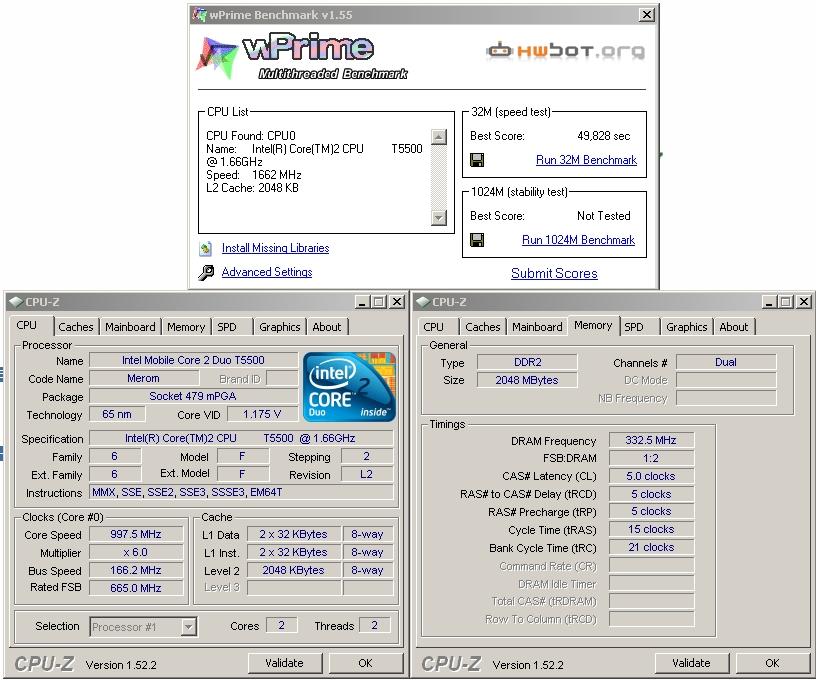Click the DRAM Frequency 332.5 MHz value
Viewport: 816px width, 680px height.
[x=651, y=440]
